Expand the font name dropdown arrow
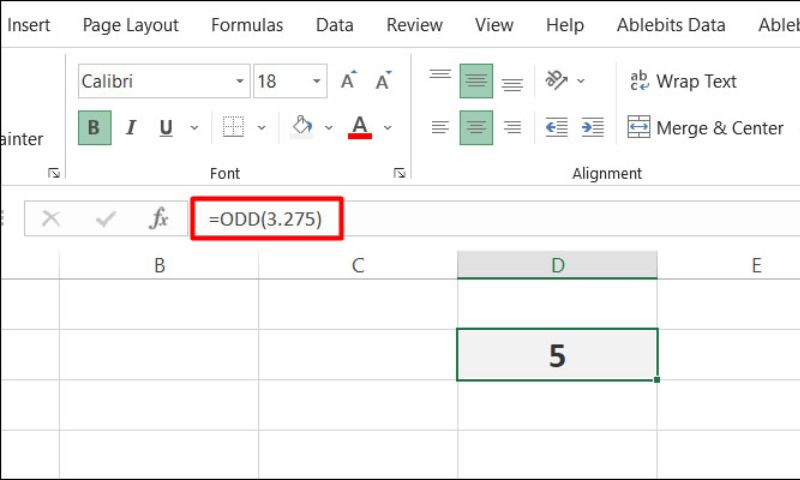The image size is (800, 480). [x=240, y=81]
